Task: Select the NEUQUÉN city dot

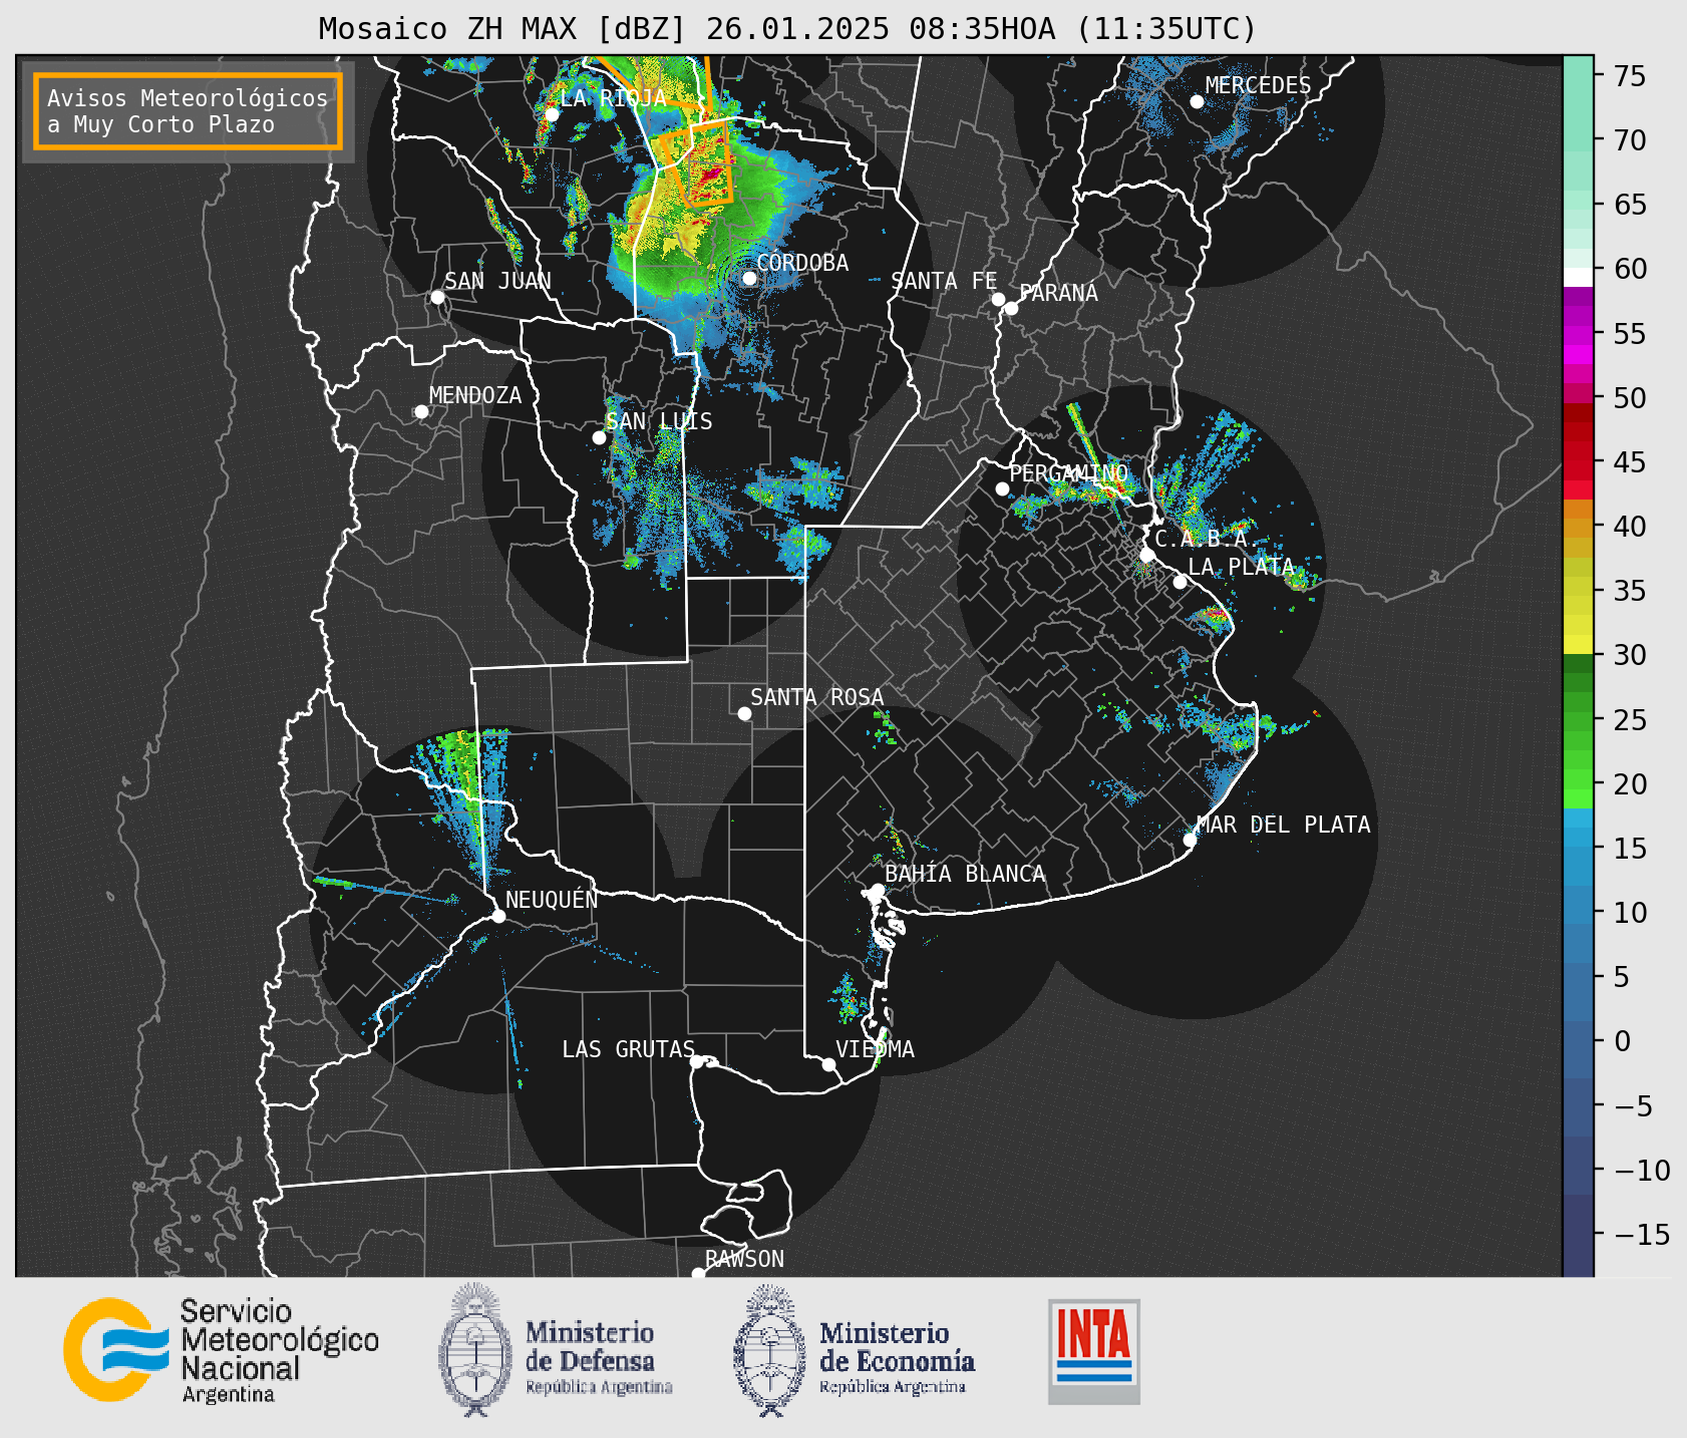Action: 498,916
